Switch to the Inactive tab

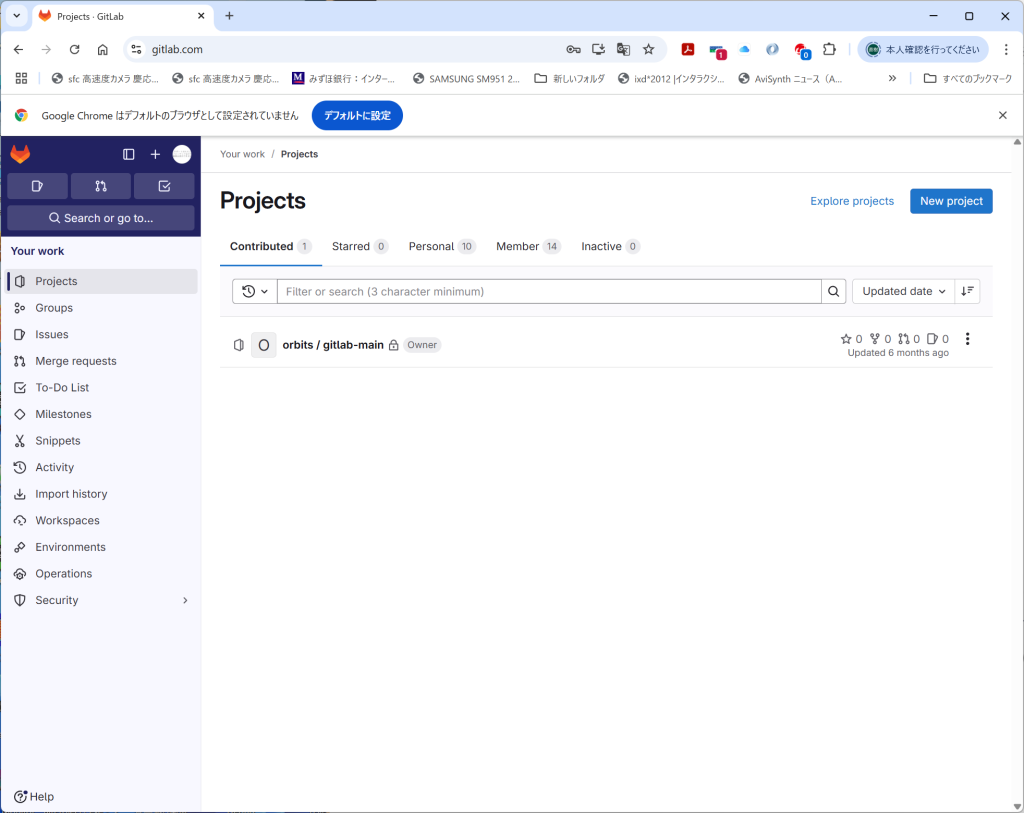[610, 247]
